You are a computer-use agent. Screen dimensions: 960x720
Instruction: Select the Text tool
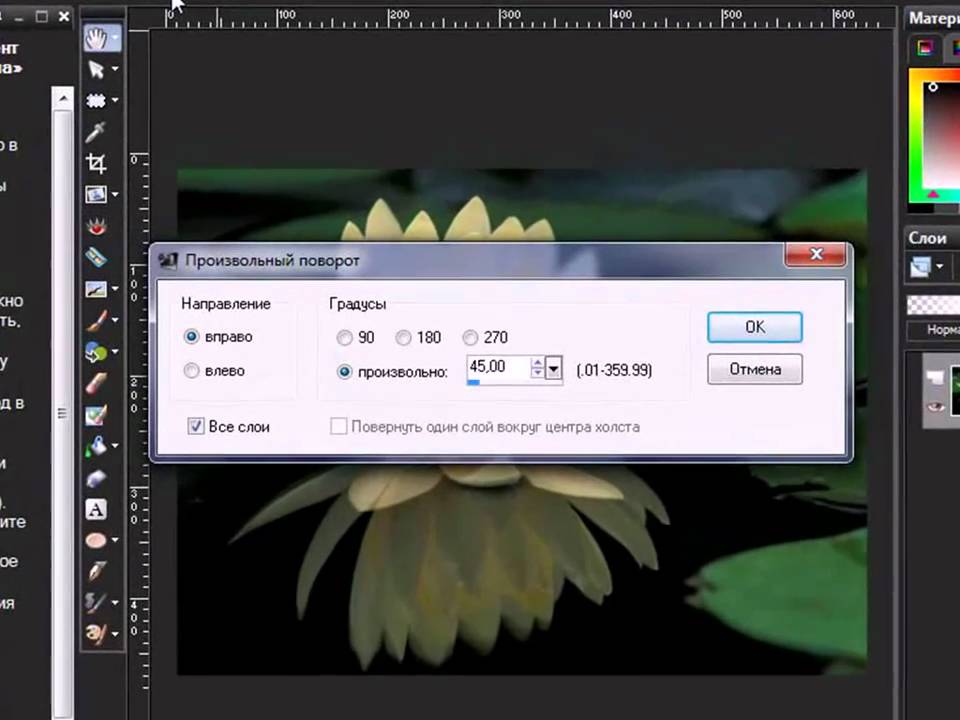coord(96,509)
